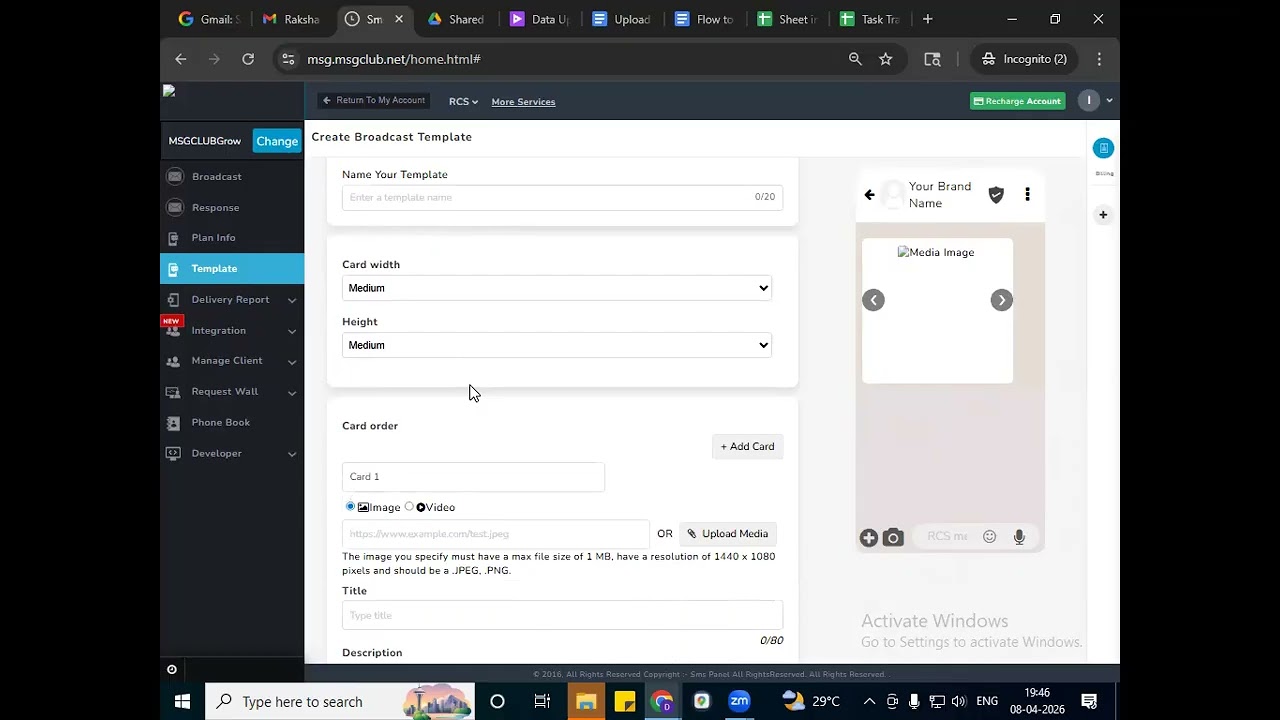The image size is (1280, 720).
Task: Switch to the Task Tra sheet tab
Action: tap(871, 19)
